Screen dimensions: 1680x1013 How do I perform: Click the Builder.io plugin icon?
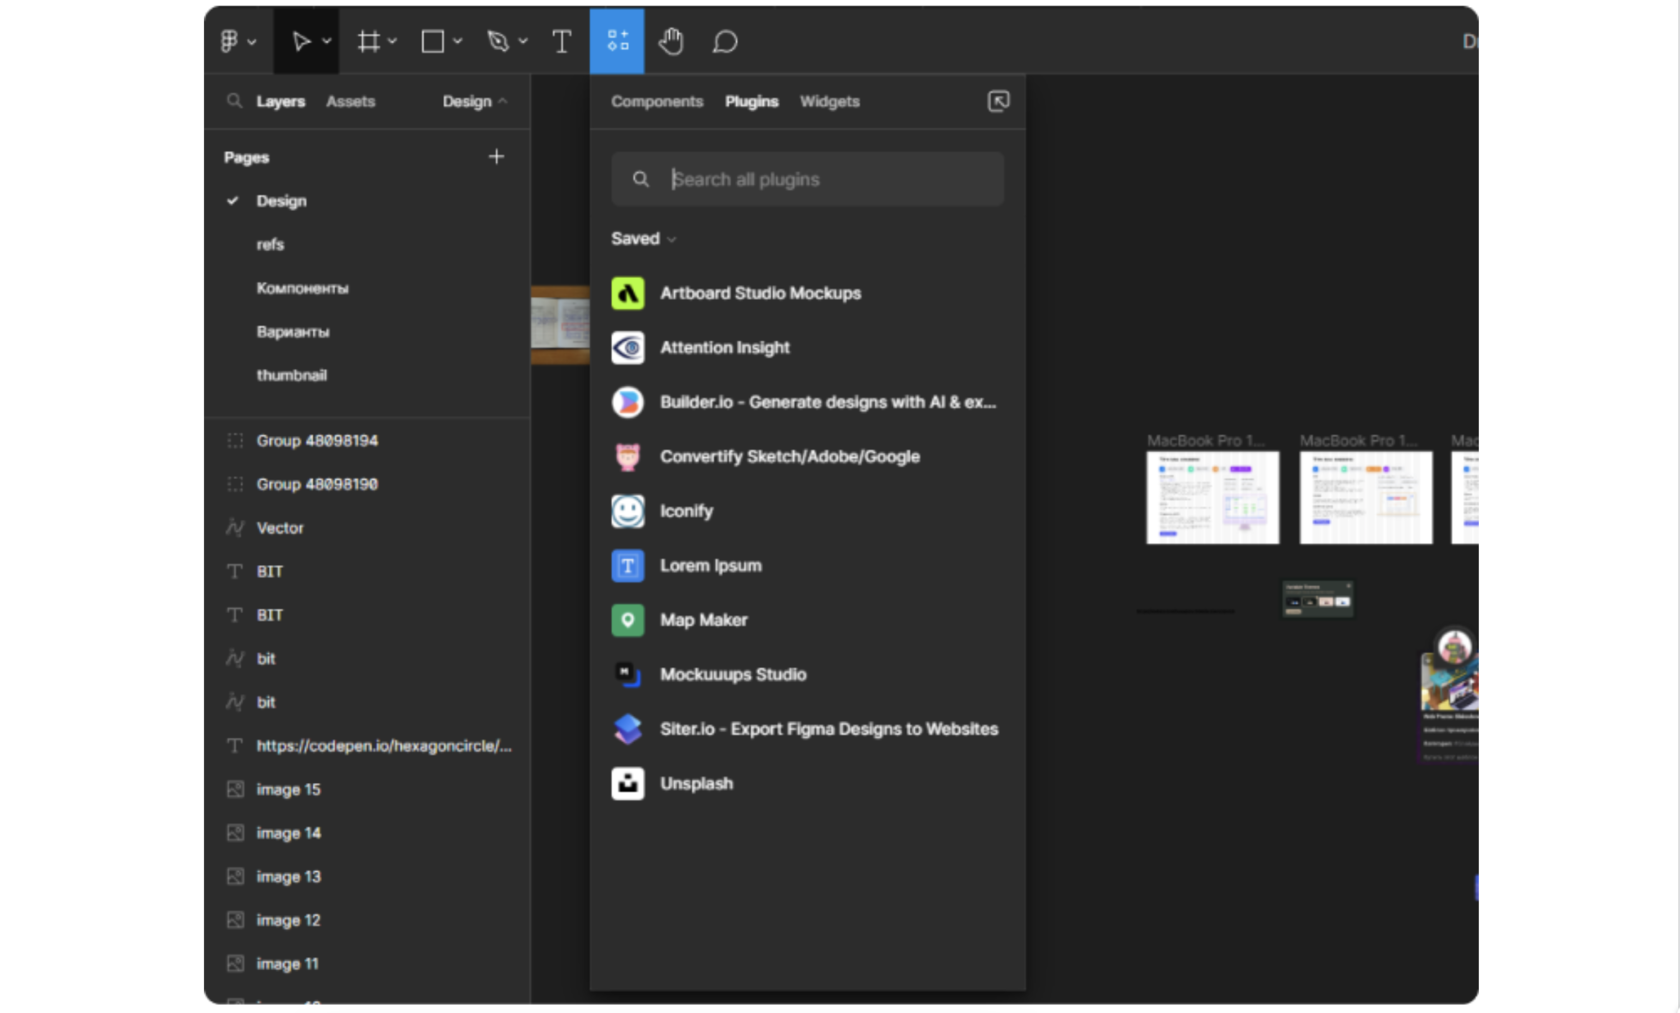tap(628, 402)
